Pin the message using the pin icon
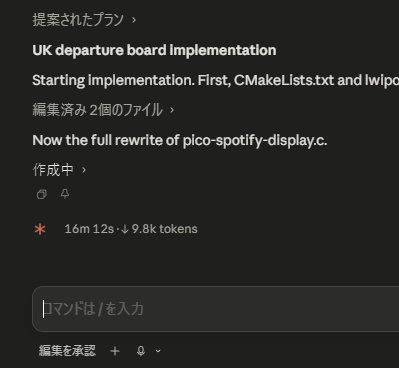The image size is (399, 368). [65, 194]
